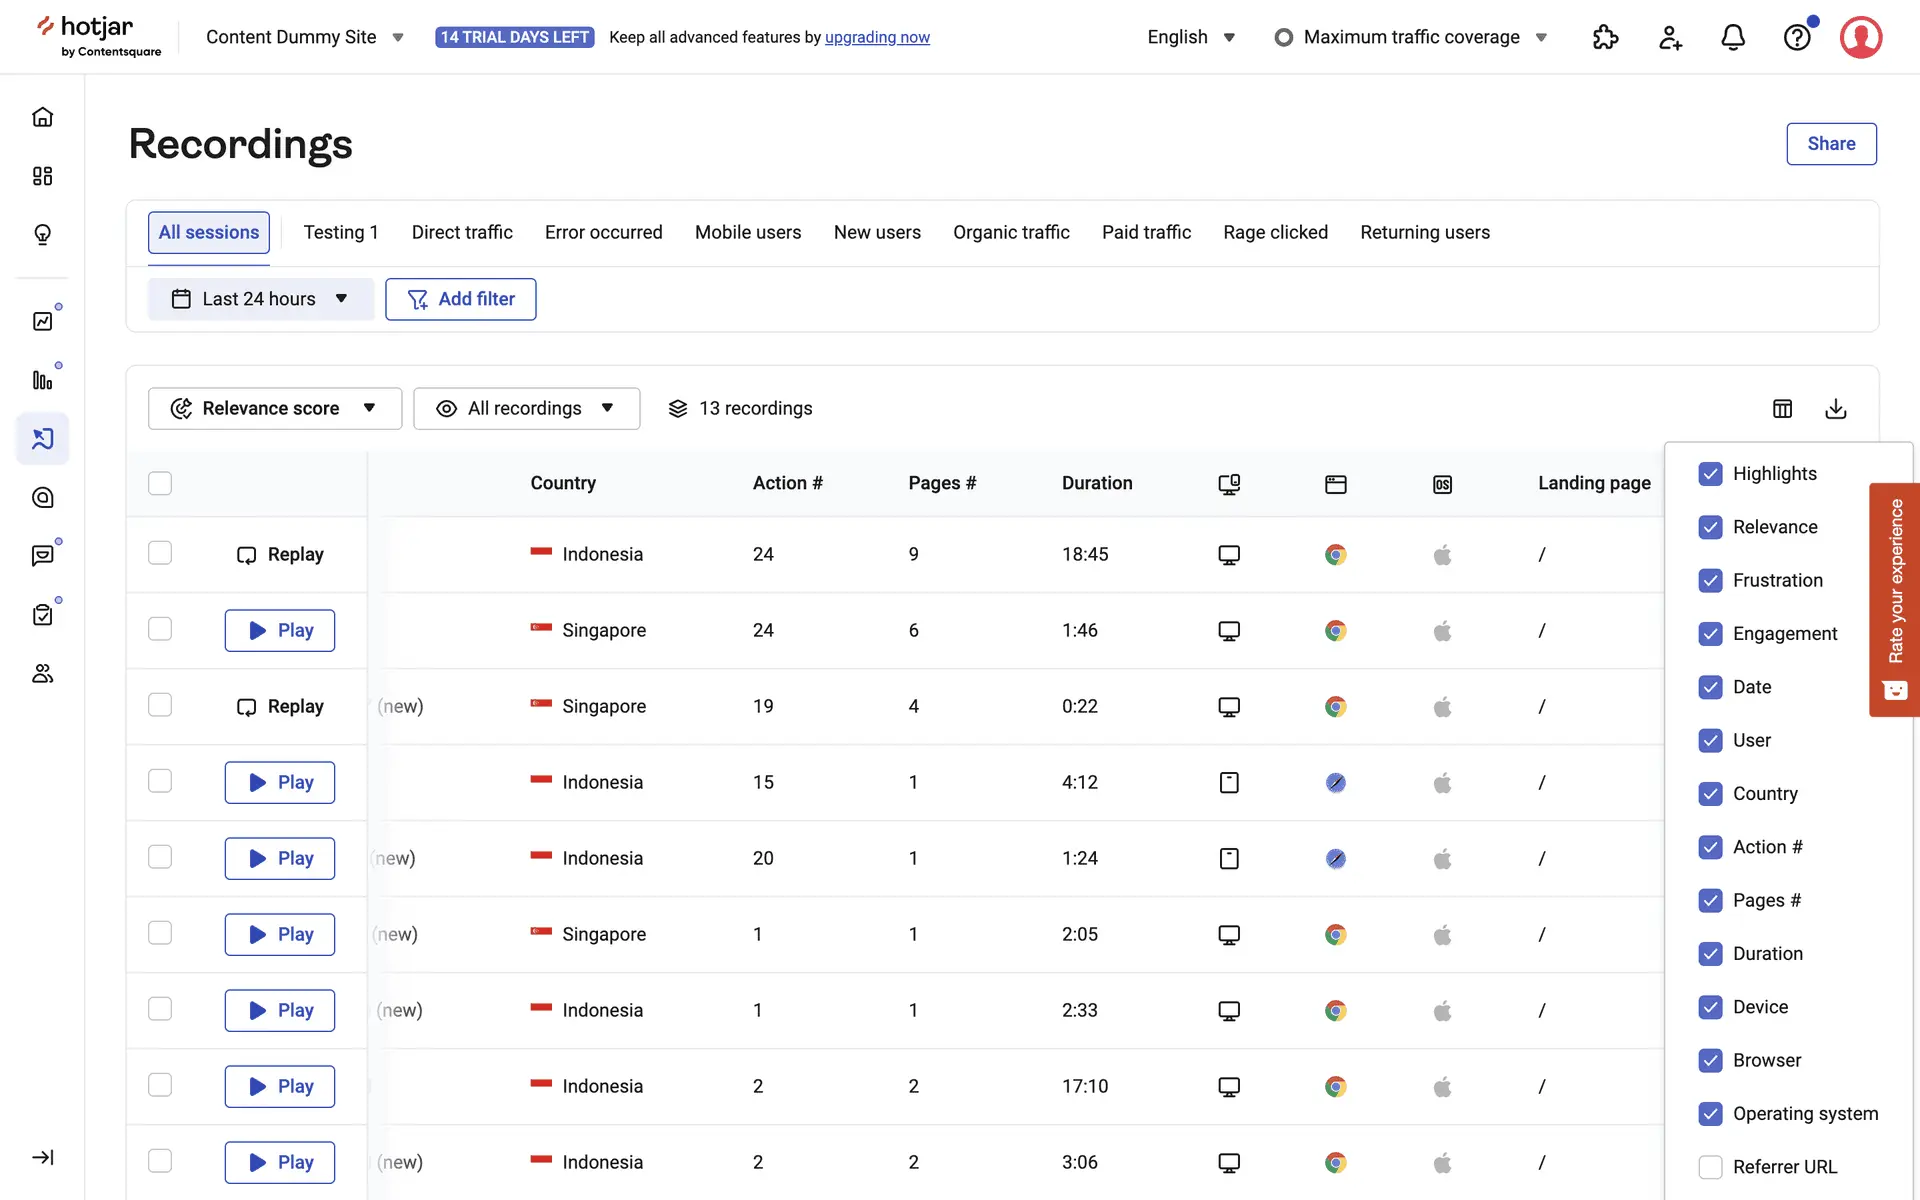Click the Add filter button

click(x=460, y=299)
